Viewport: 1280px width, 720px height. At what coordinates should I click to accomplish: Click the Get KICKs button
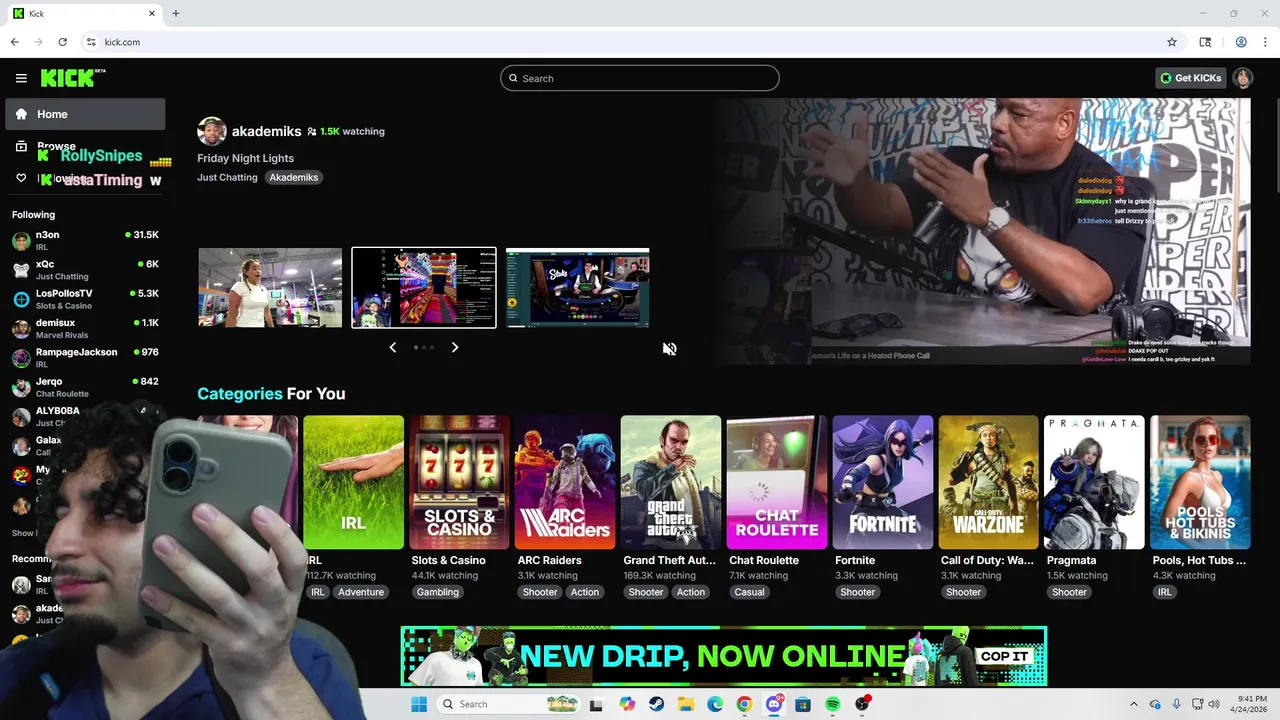(x=1190, y=78)
